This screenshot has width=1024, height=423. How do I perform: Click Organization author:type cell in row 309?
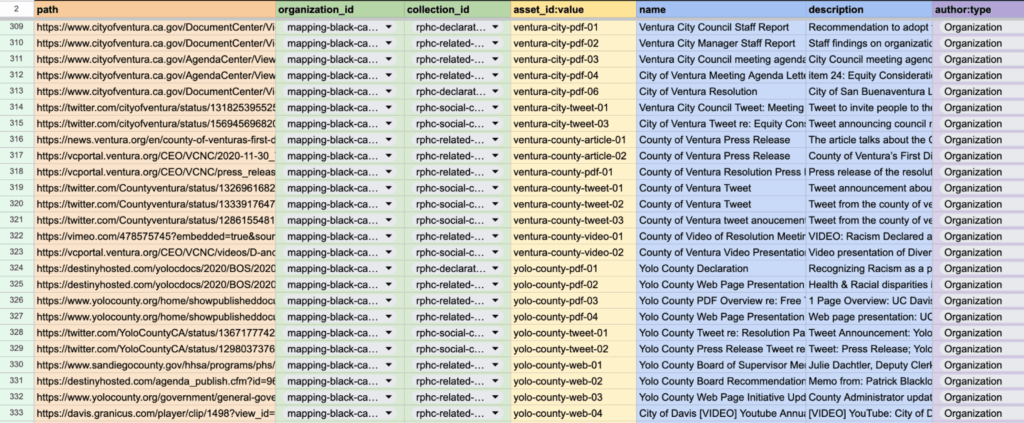tap(978, 27)
